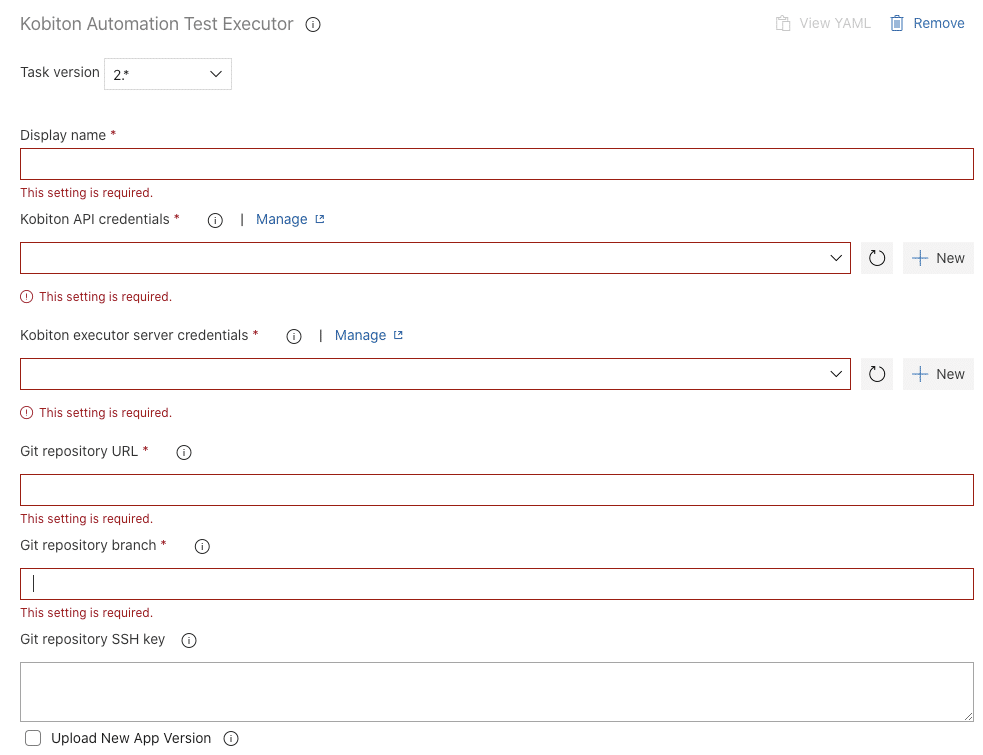Viewport: 983px width, 755px height.
Task: Click the info icon for Kobiton executor server credentials
Action: pos(293,336)
